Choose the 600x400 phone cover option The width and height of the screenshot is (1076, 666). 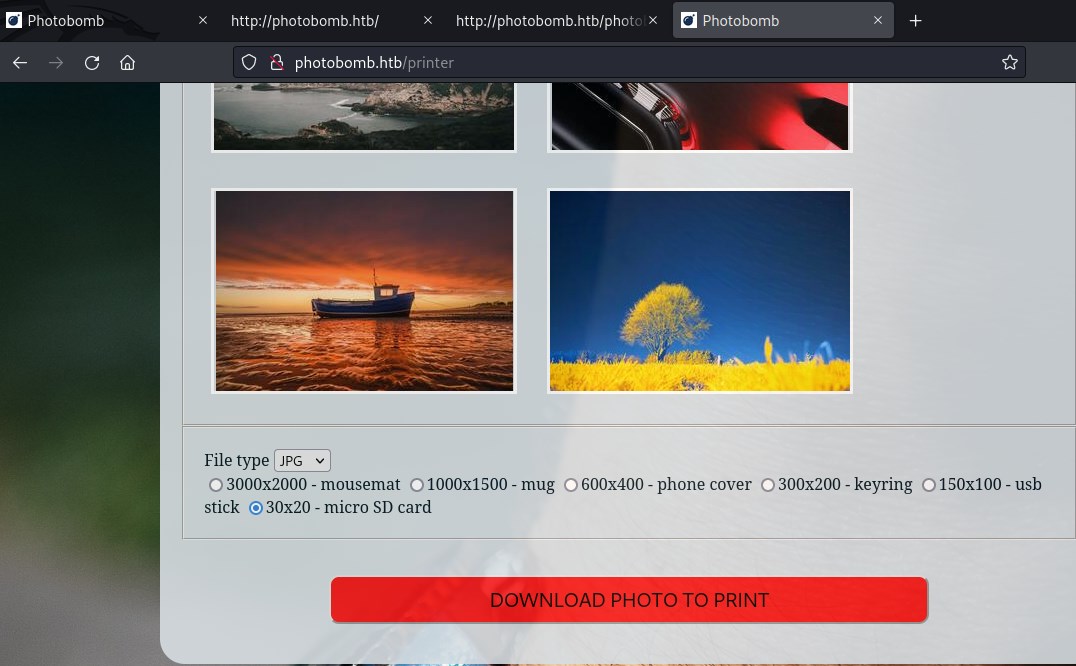pos(571,485)
